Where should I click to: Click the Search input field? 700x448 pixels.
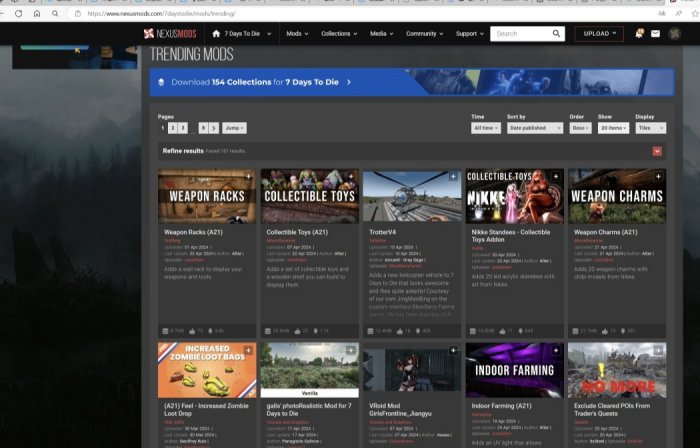point(521,33)
